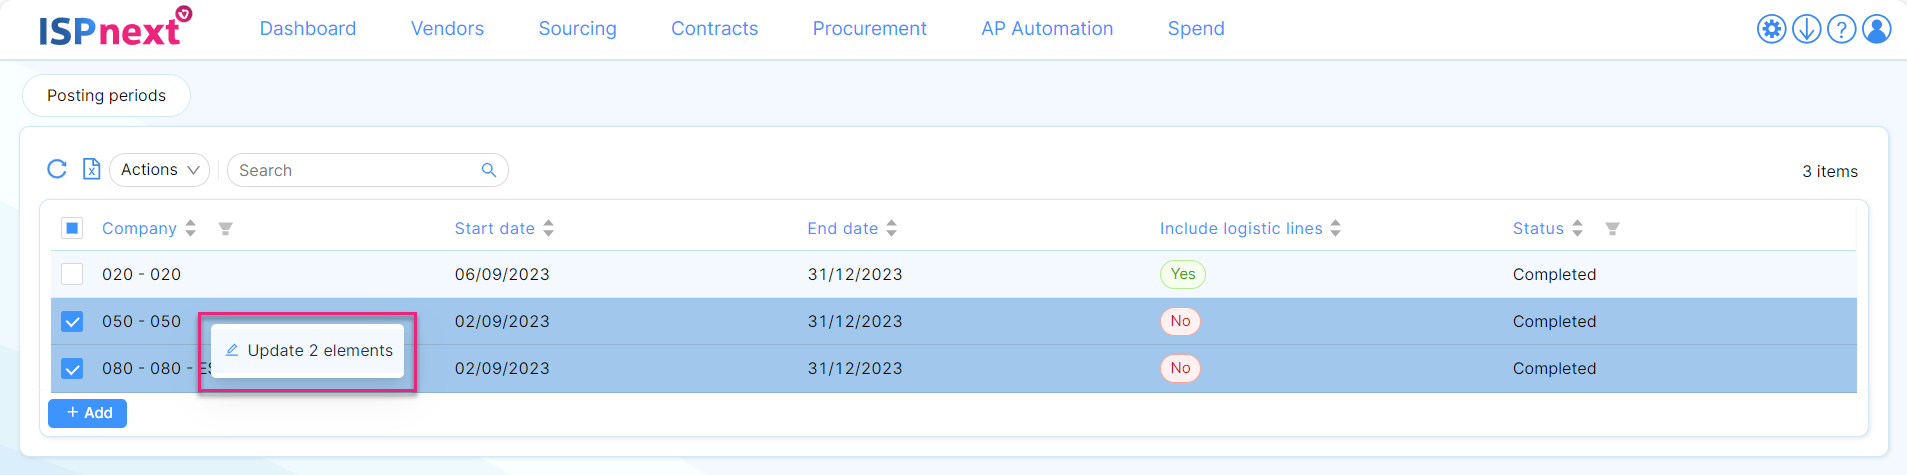Uncheck the 050 - 050 row checkbox
The width and height of the screenshot is (1907, 475).
[72, 321]
